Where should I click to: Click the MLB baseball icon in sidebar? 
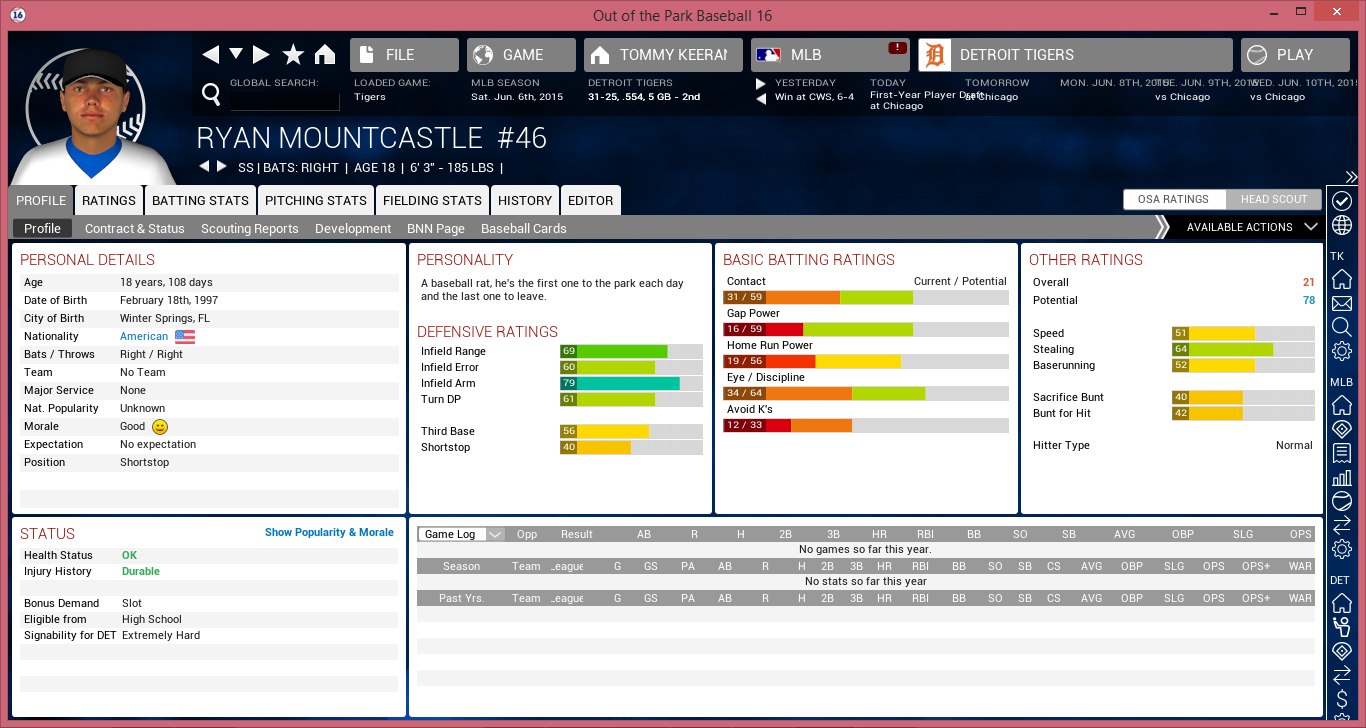point(1342,501)
